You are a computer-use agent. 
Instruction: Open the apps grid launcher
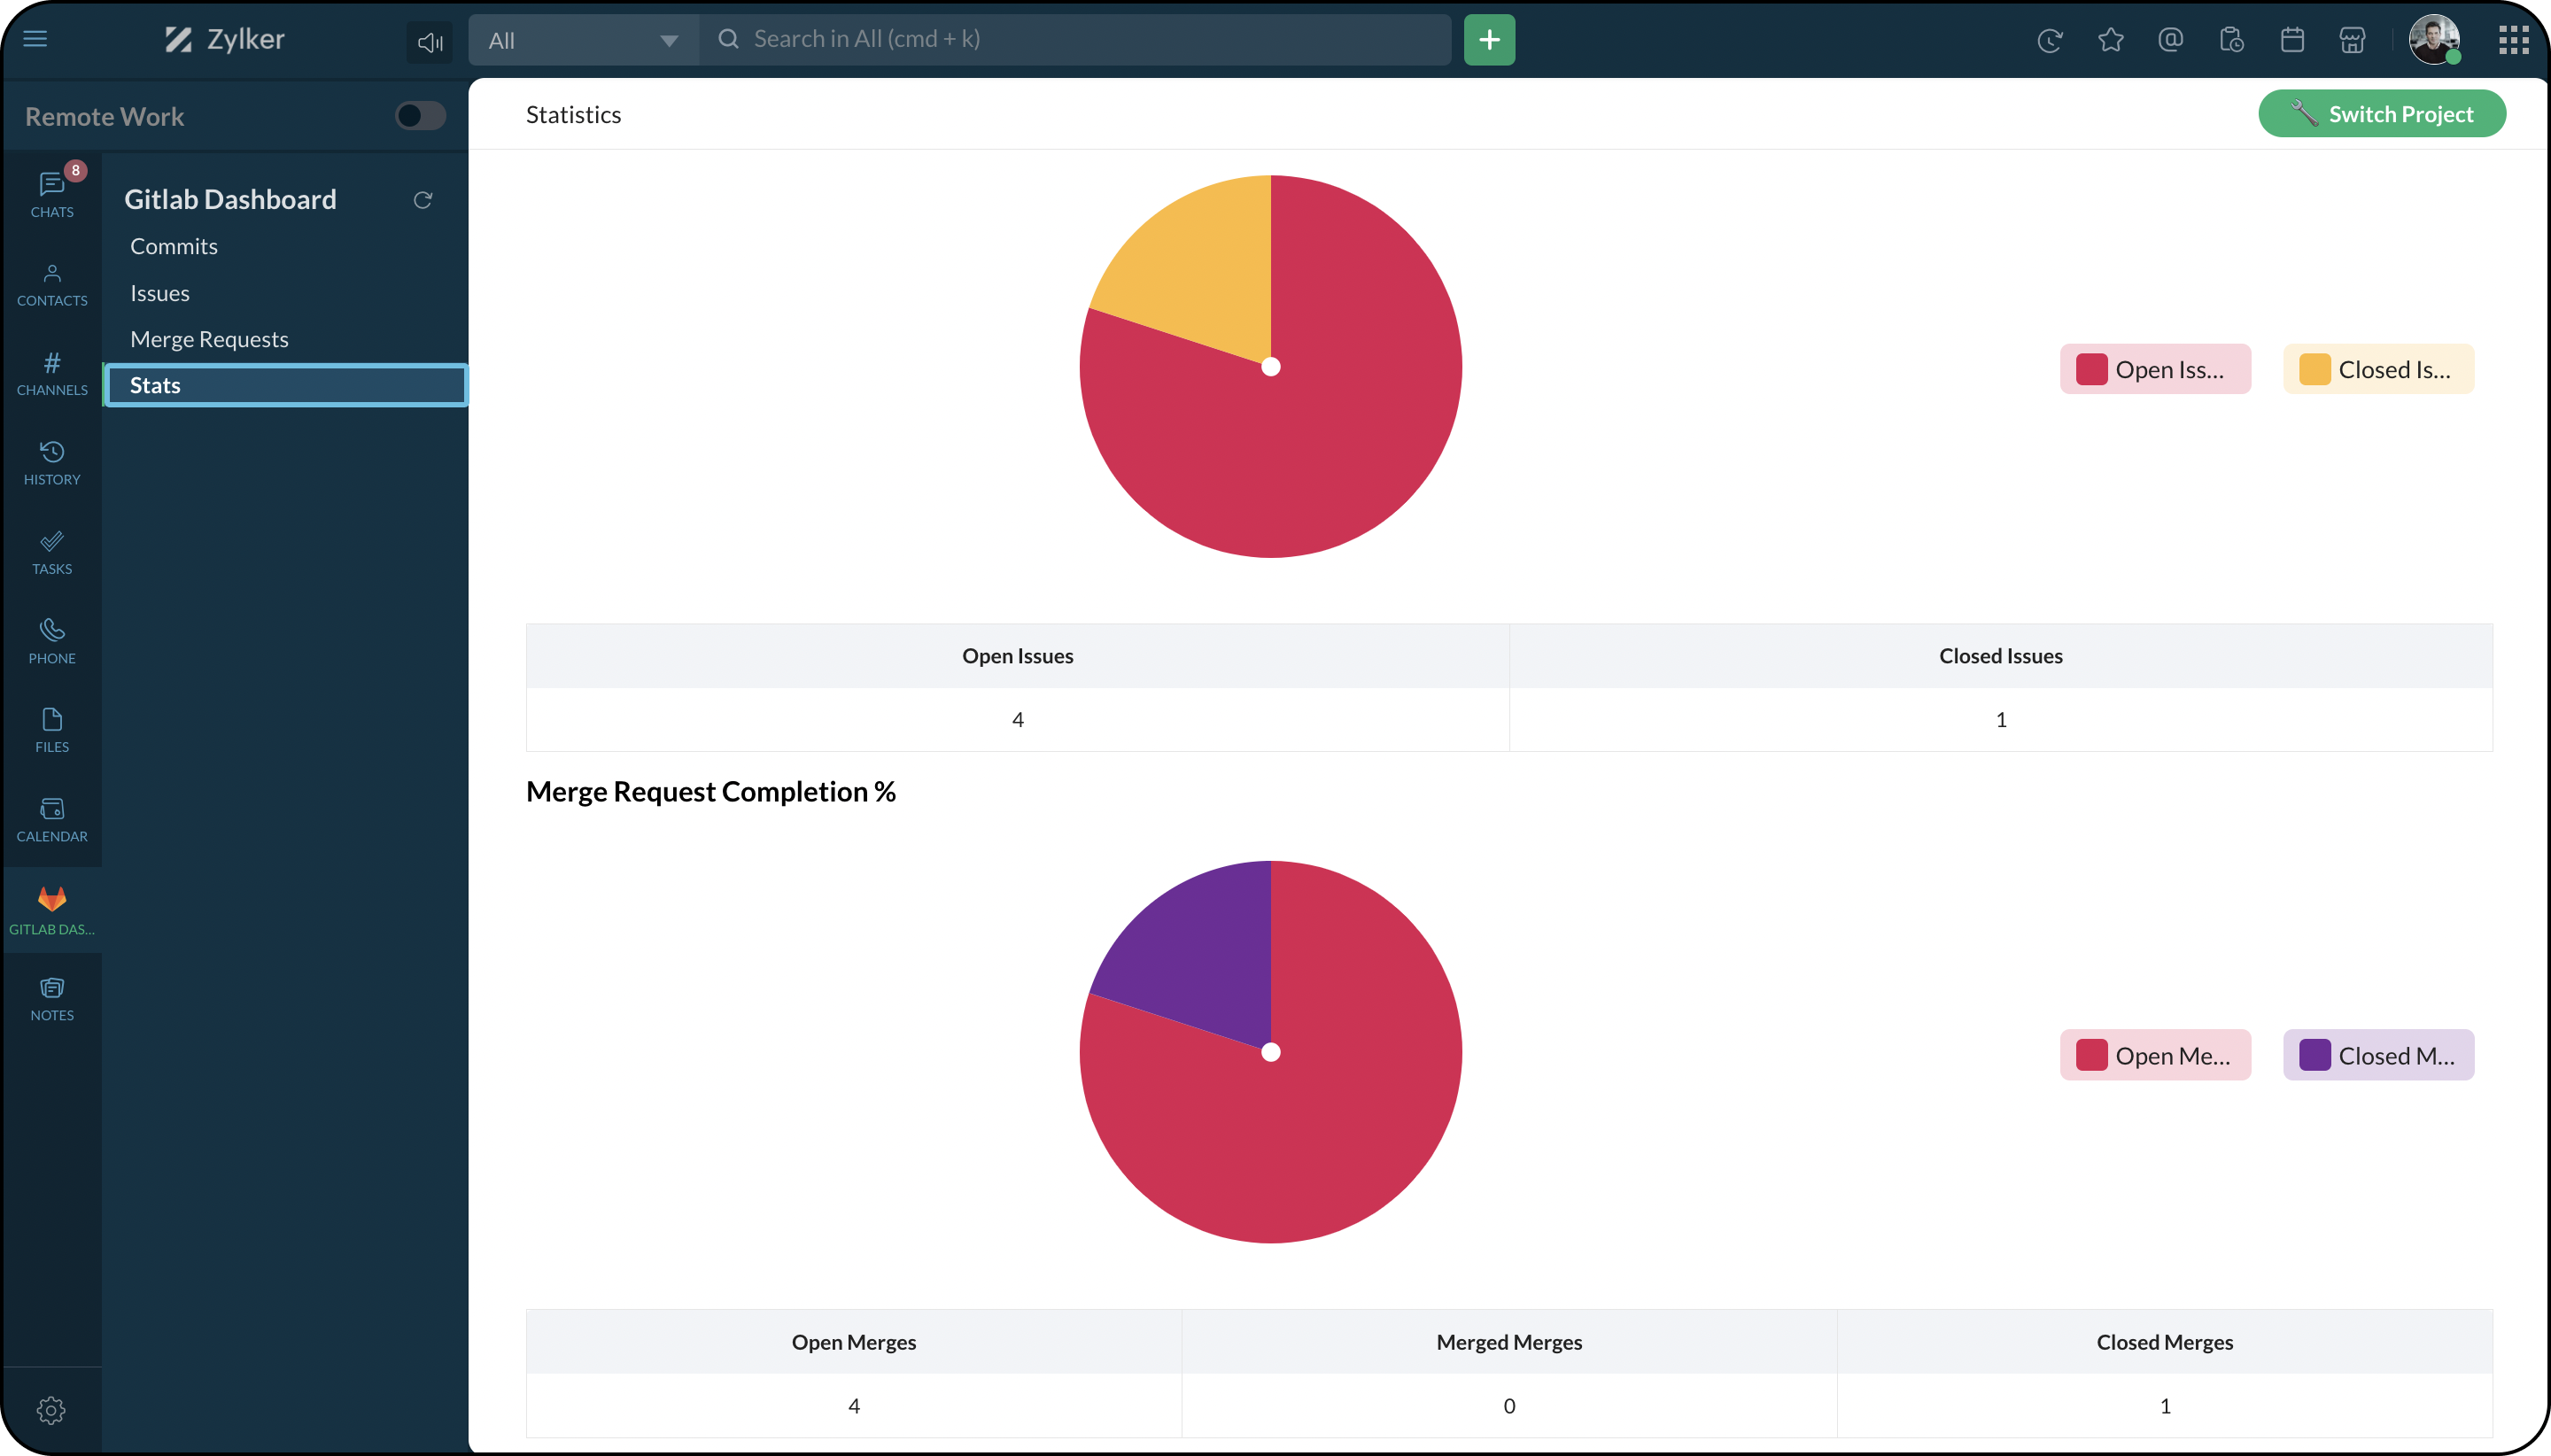pyautogui.click(x=2513, y=40)
